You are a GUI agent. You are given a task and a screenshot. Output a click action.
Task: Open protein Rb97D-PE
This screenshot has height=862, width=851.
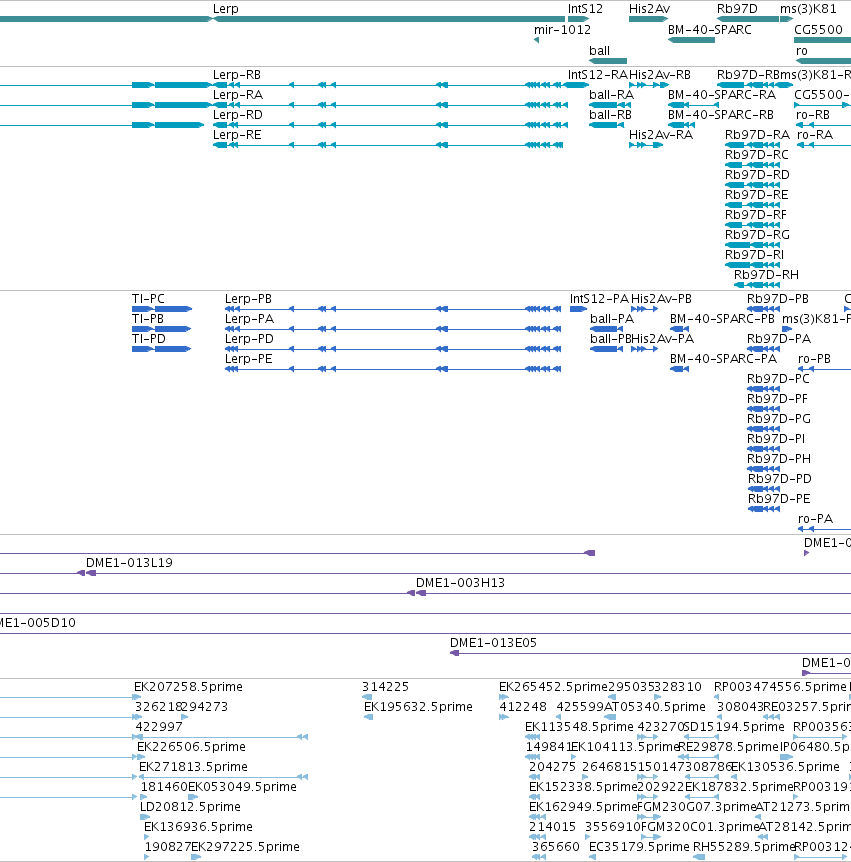point(779,499)
